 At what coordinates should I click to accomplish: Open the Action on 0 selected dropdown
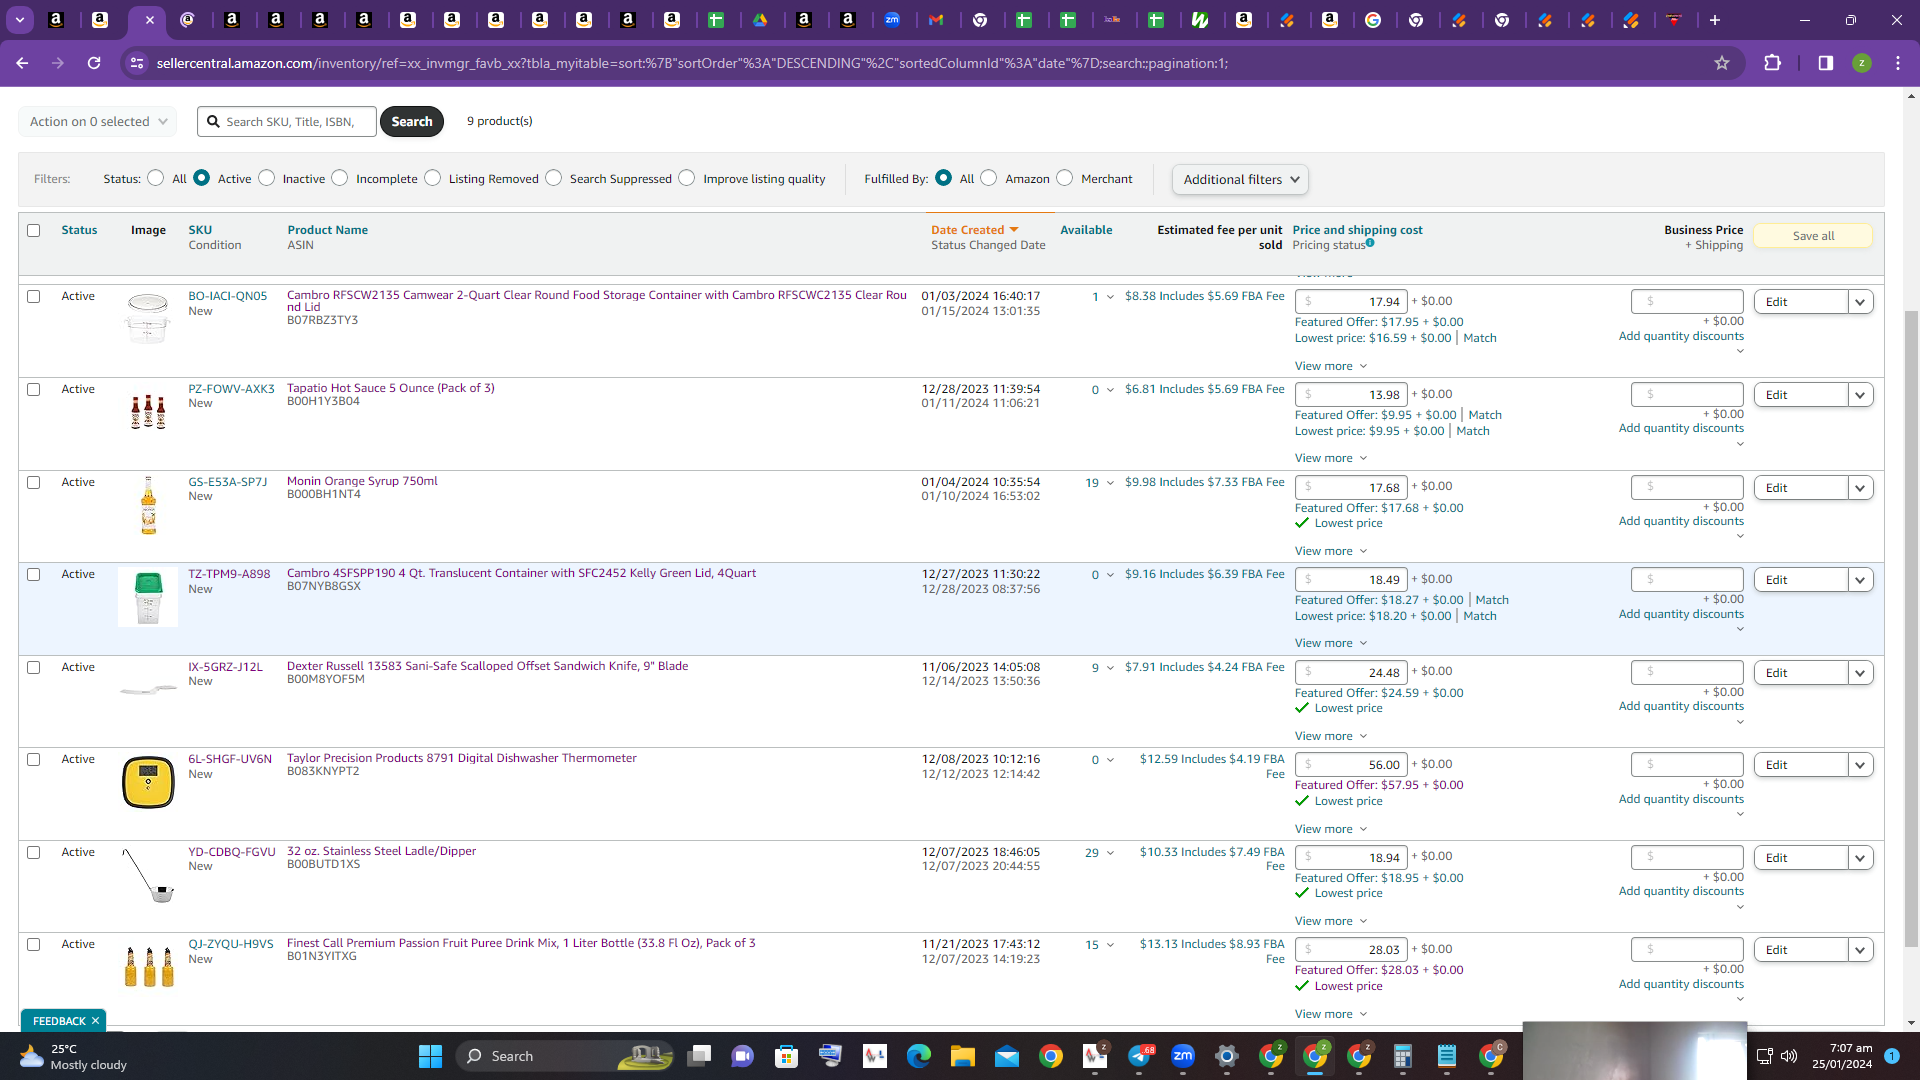tap(98, 121)
